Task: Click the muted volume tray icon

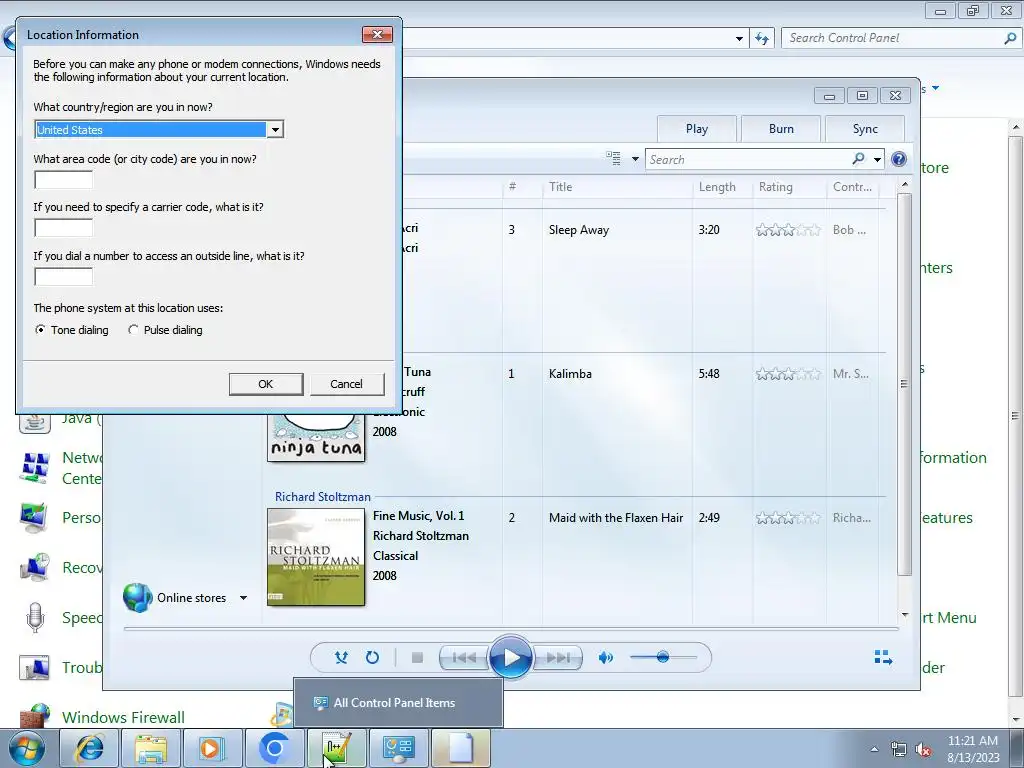Action: (x=923, y=750)
